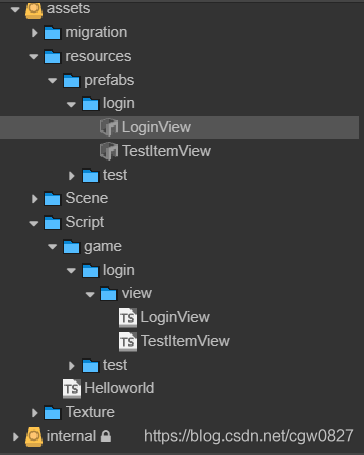The image size is (364, 455).
Task: Click the LoginView prefab icon
Action: [109, 127]
